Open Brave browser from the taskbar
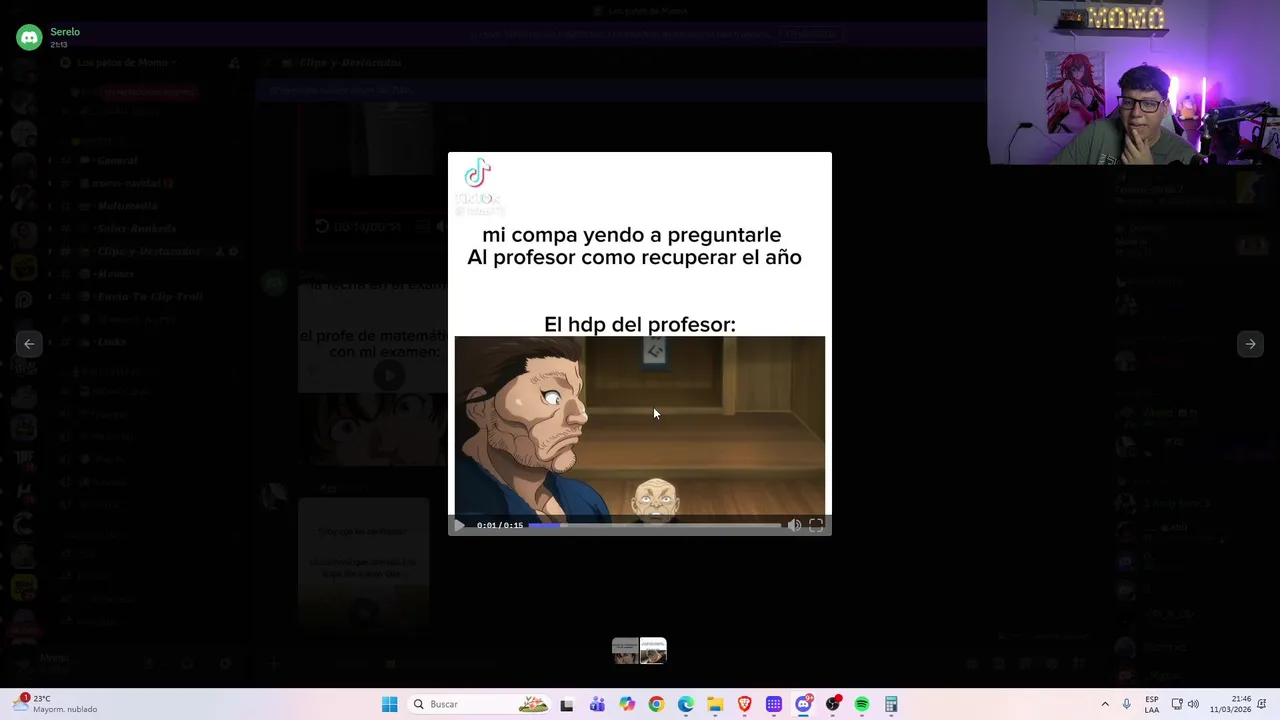This screenshot has height=720, width=1280. click(744, 704)
